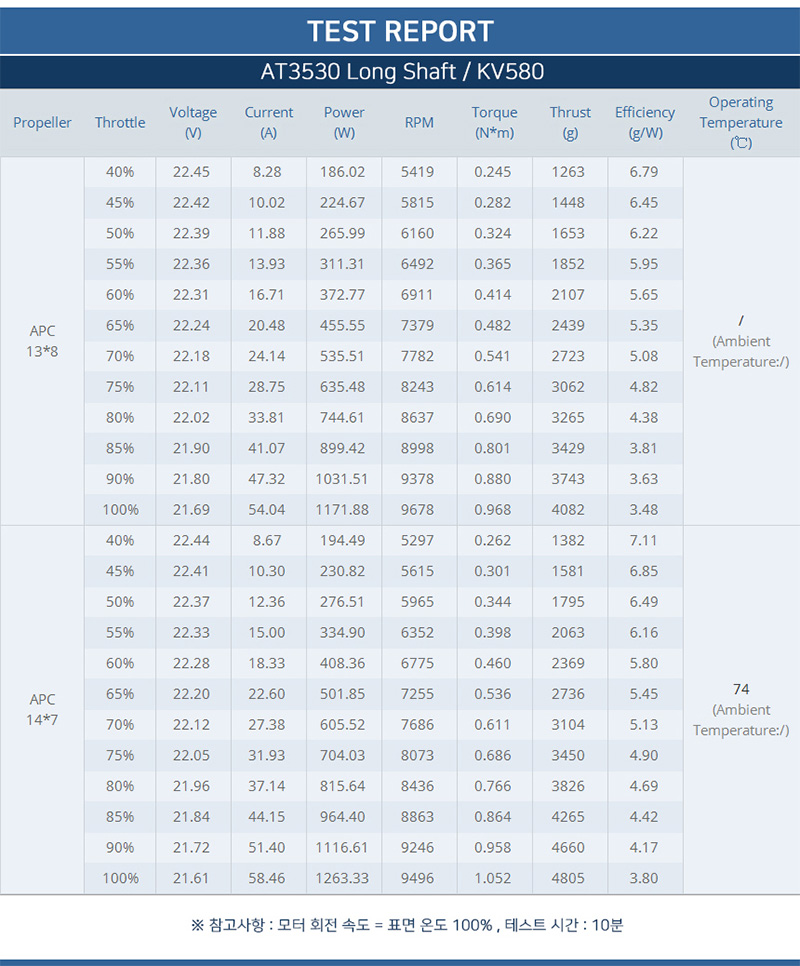This screenshot has width=800, height=966.
Task: Click the Throttle column header
Action: pyautogui.click(x=120, y=123)
